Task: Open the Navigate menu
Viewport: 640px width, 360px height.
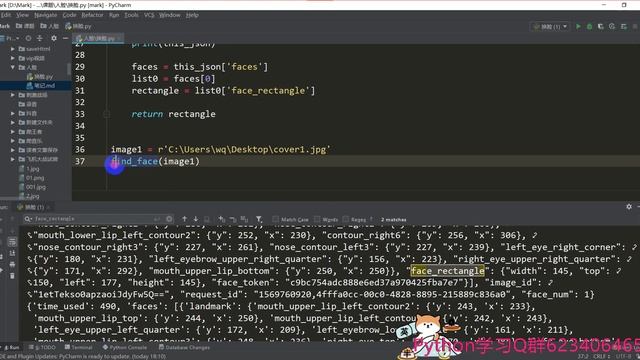Action: [46, 15]
